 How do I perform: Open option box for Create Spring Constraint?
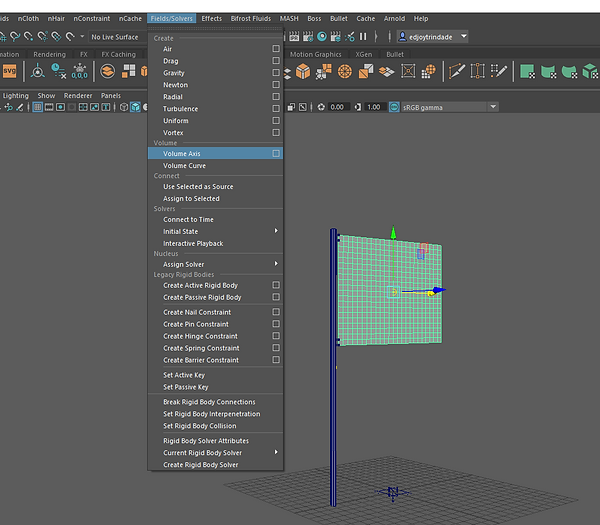pos(276,348)
